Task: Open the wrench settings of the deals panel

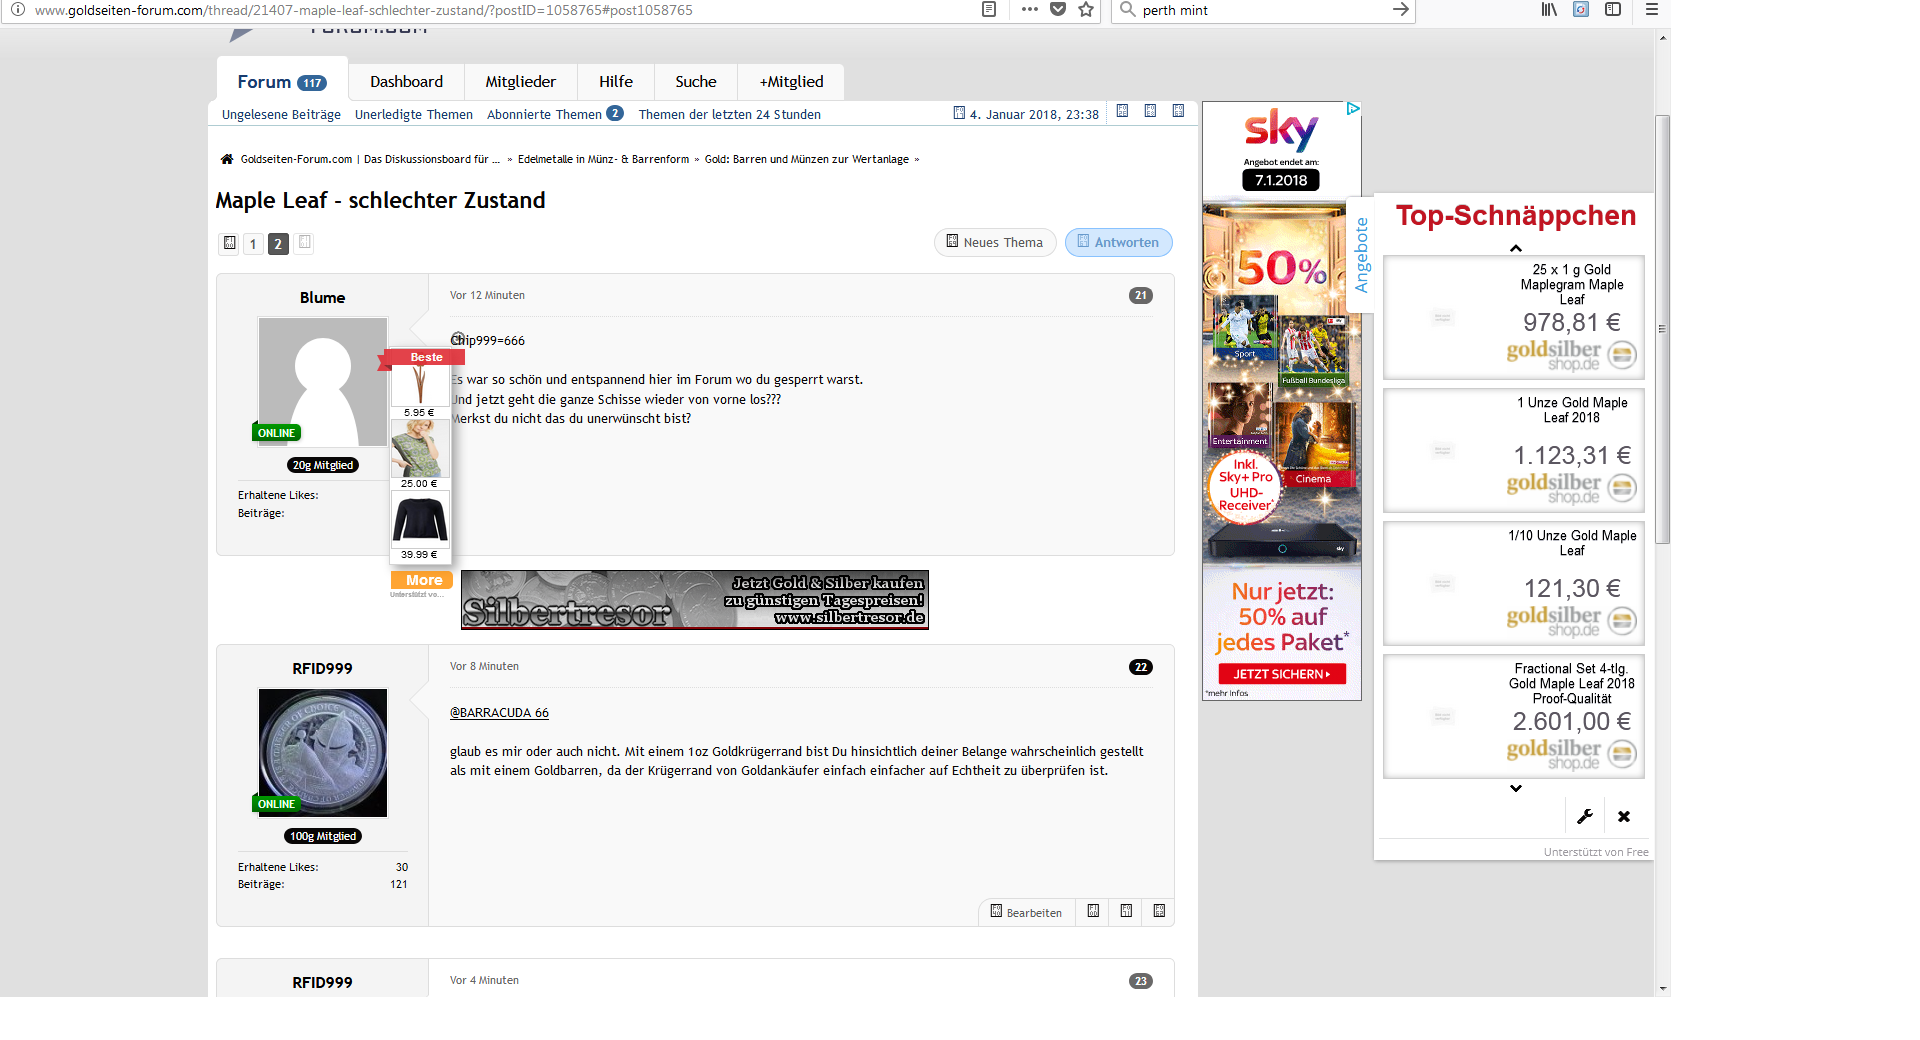Action: coord(1585,816)
